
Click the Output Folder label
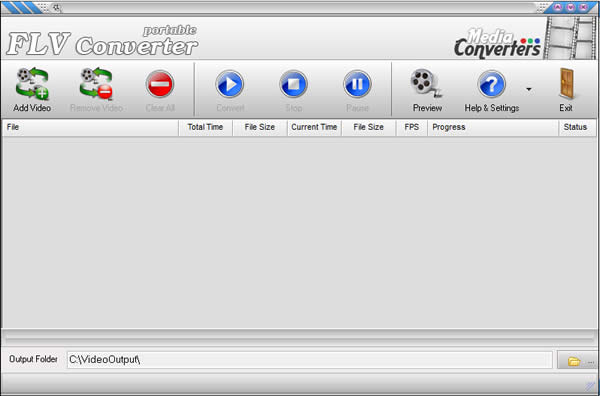33,359
